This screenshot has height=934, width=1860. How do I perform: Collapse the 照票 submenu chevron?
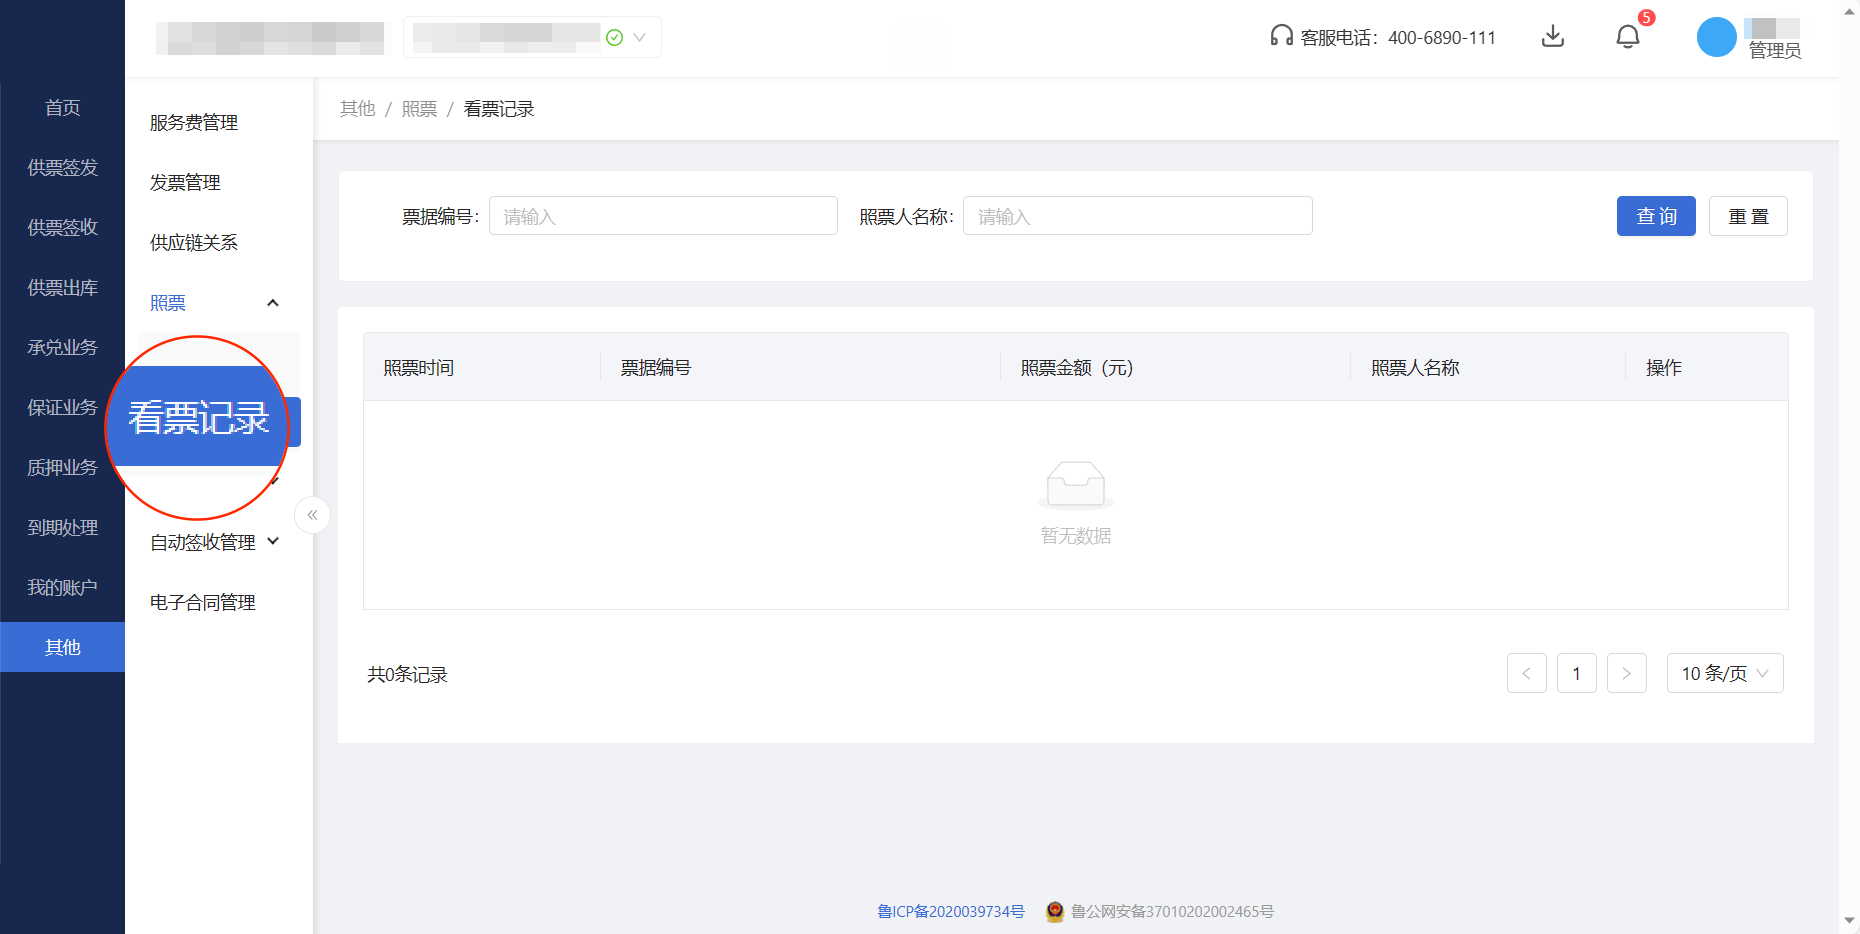(272, 302)
